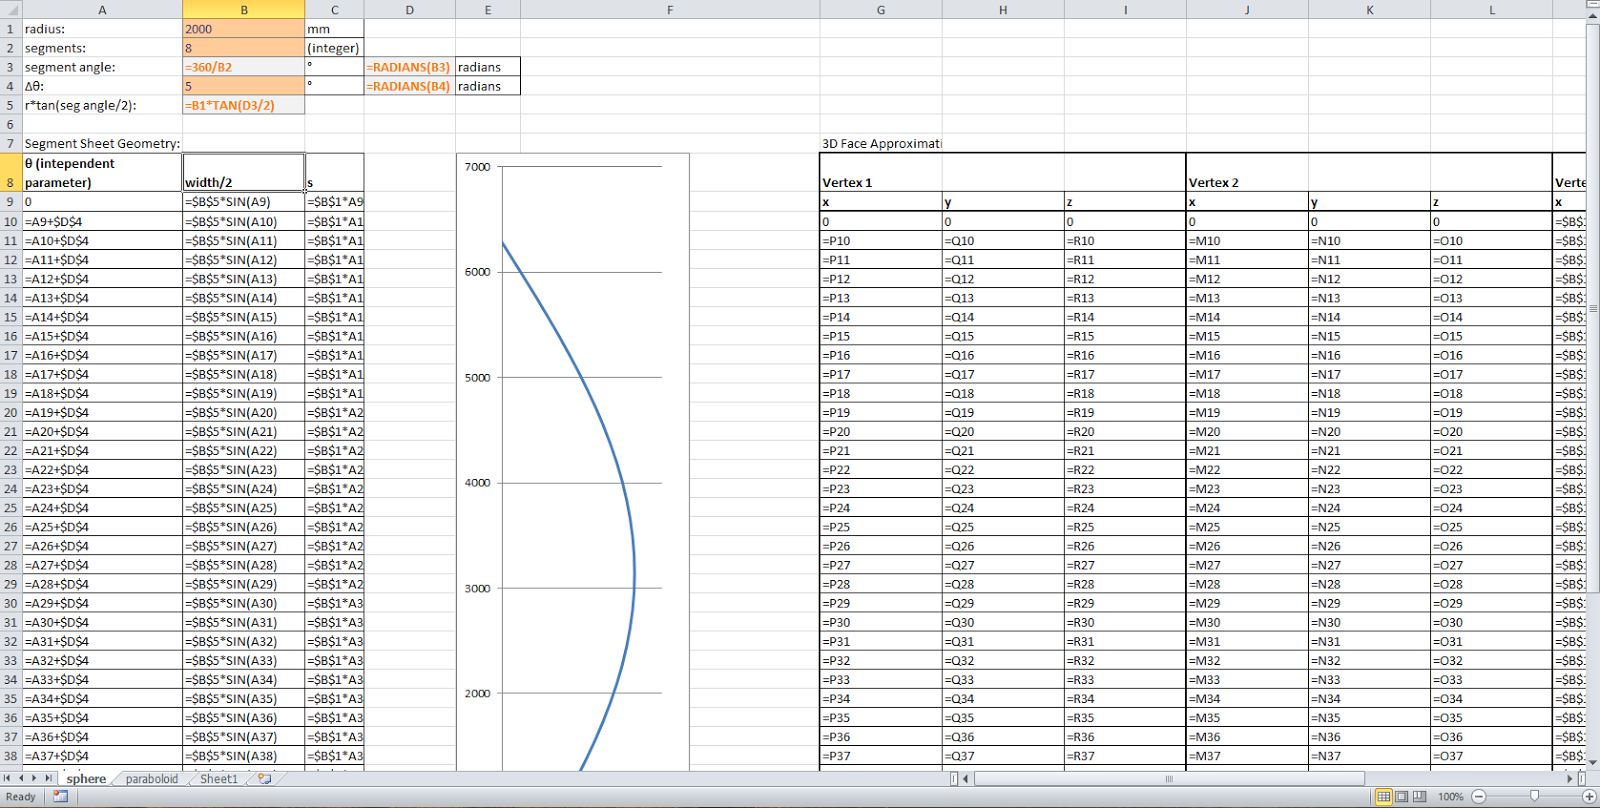Select column B header
Image resolution: width=1600 pixels, height=808 pixels.
coord(244,9)
